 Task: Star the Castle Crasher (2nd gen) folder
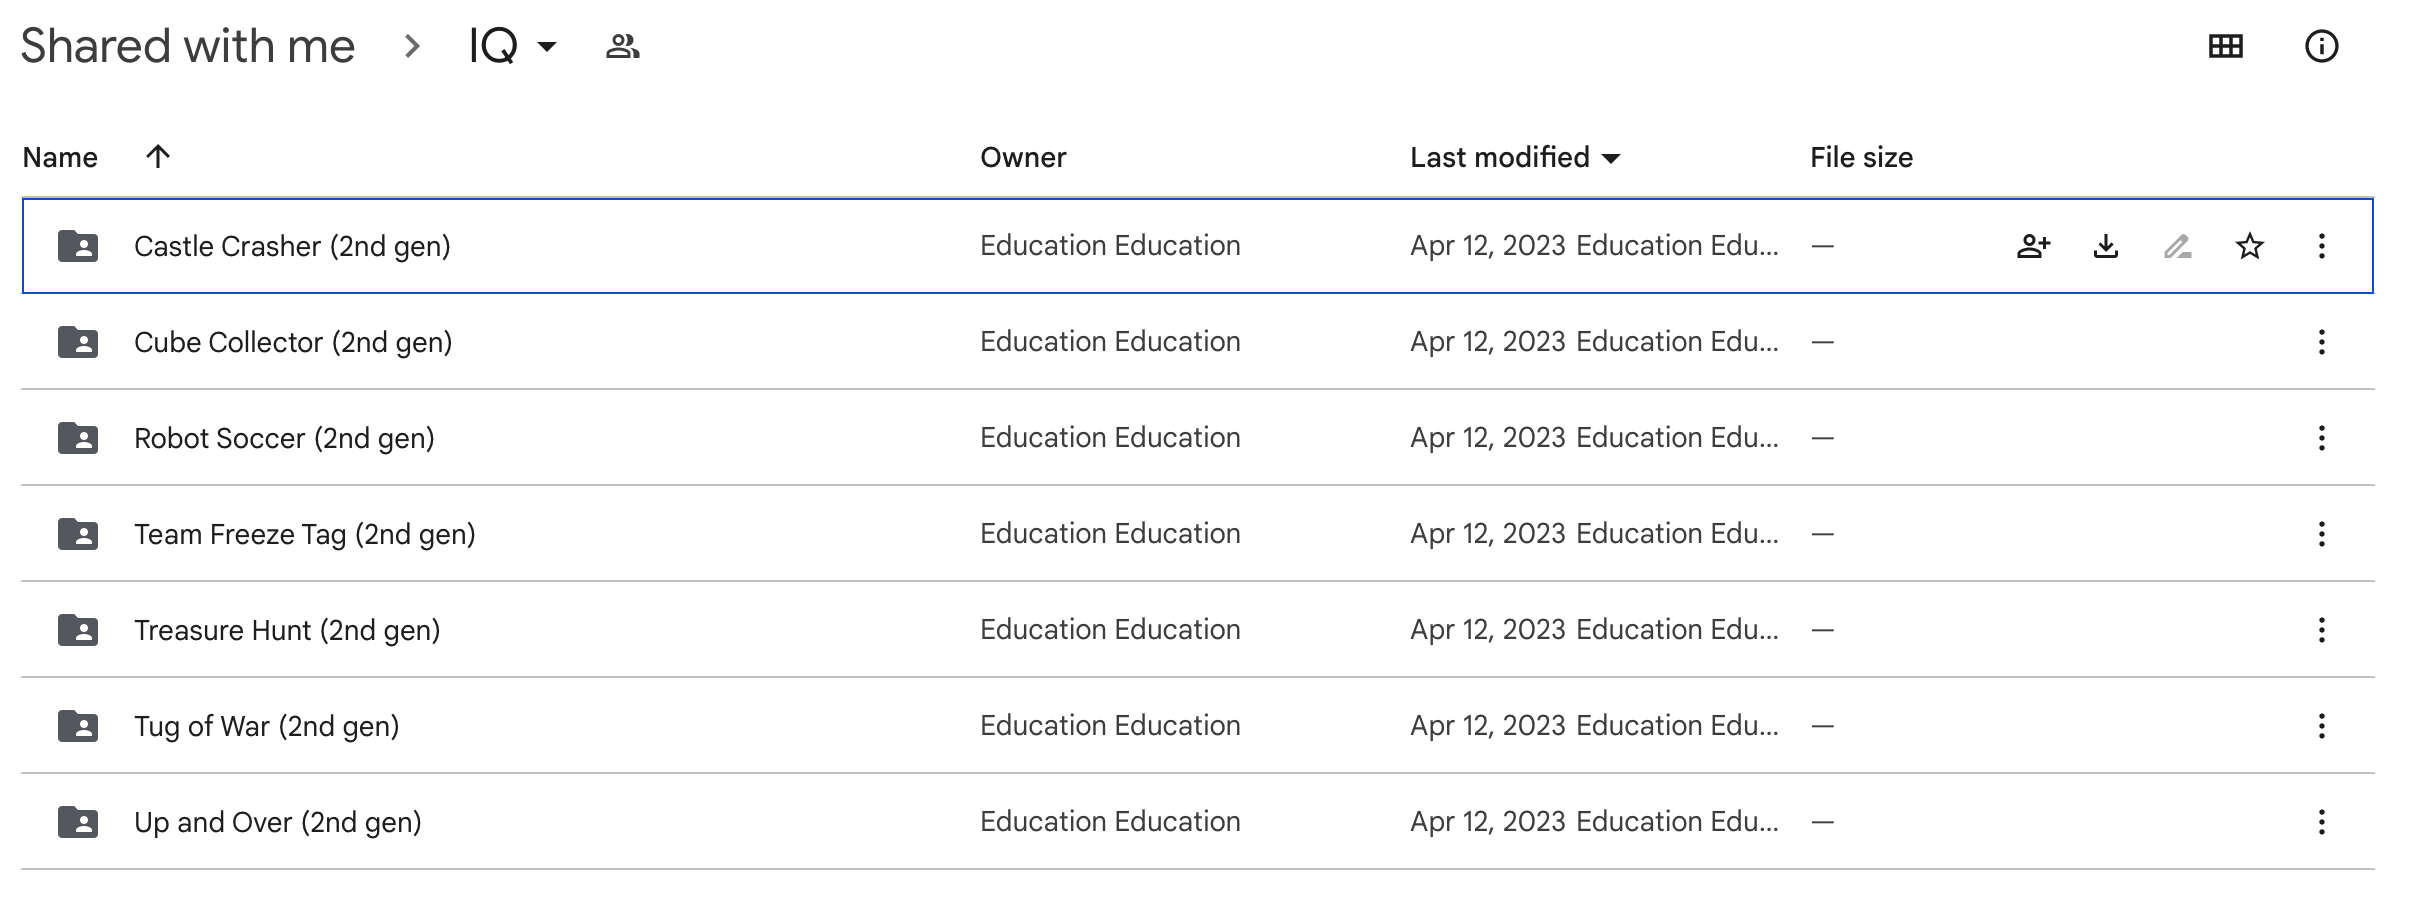tap(2249, 246)
